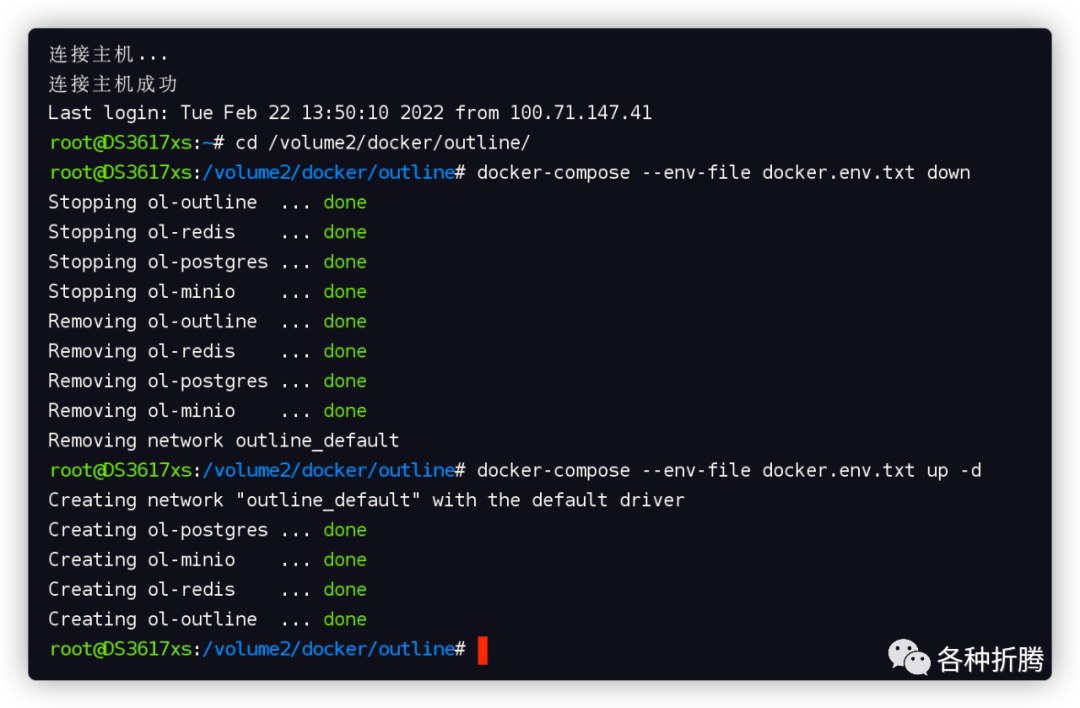Click 'done' next to Stopping ol-redis
This screenshot has width=1080, height=708.
pyautogui.click(x=345, y=232)
